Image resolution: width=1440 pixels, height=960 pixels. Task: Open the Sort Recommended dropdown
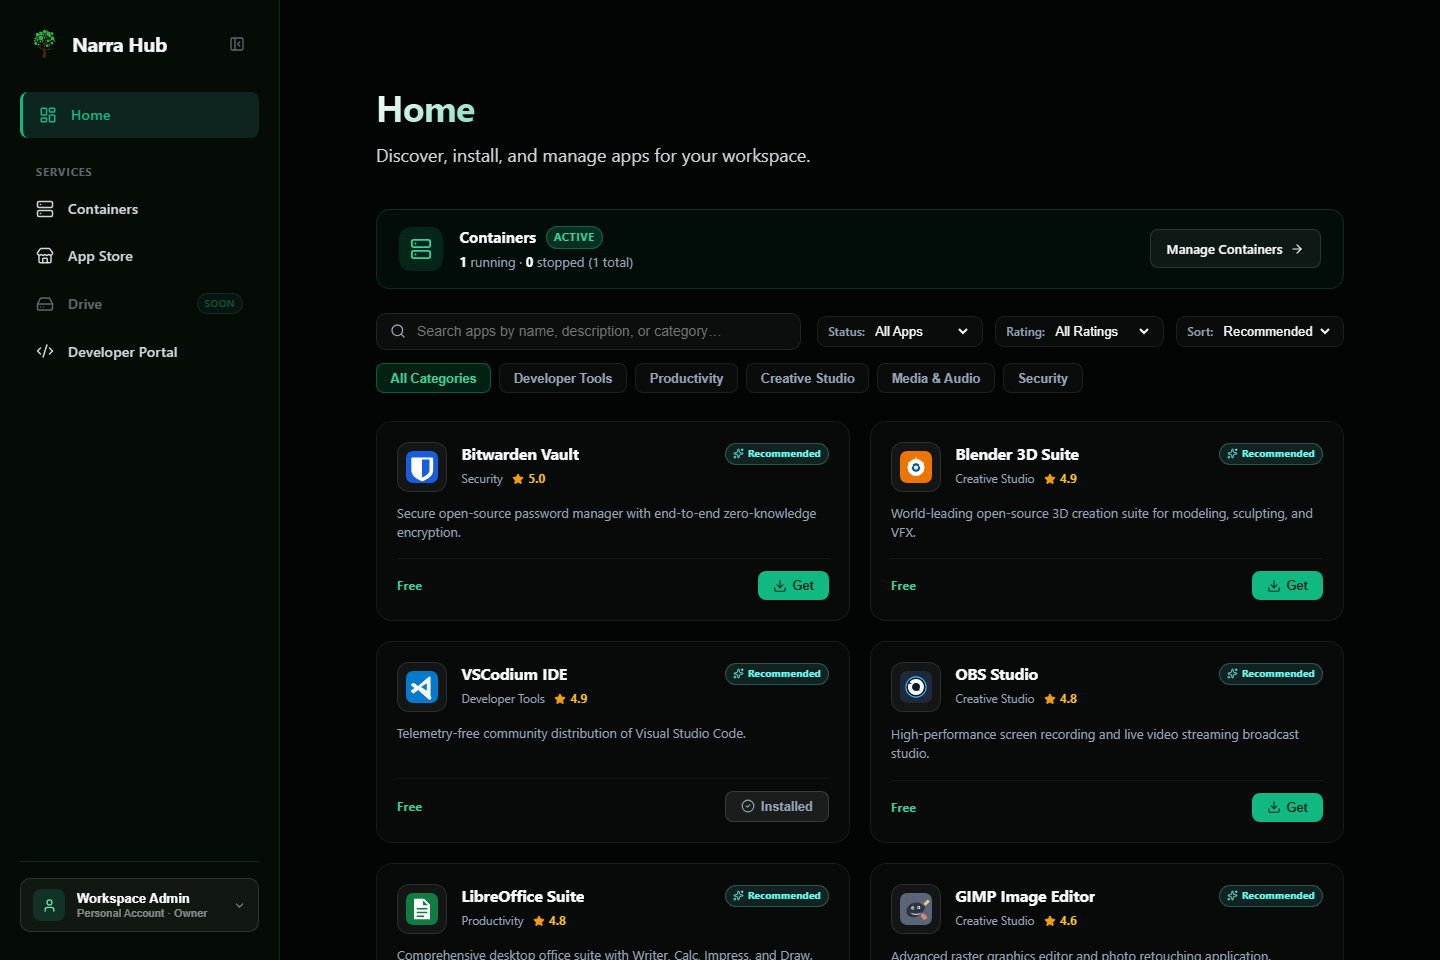point(1260,331)
